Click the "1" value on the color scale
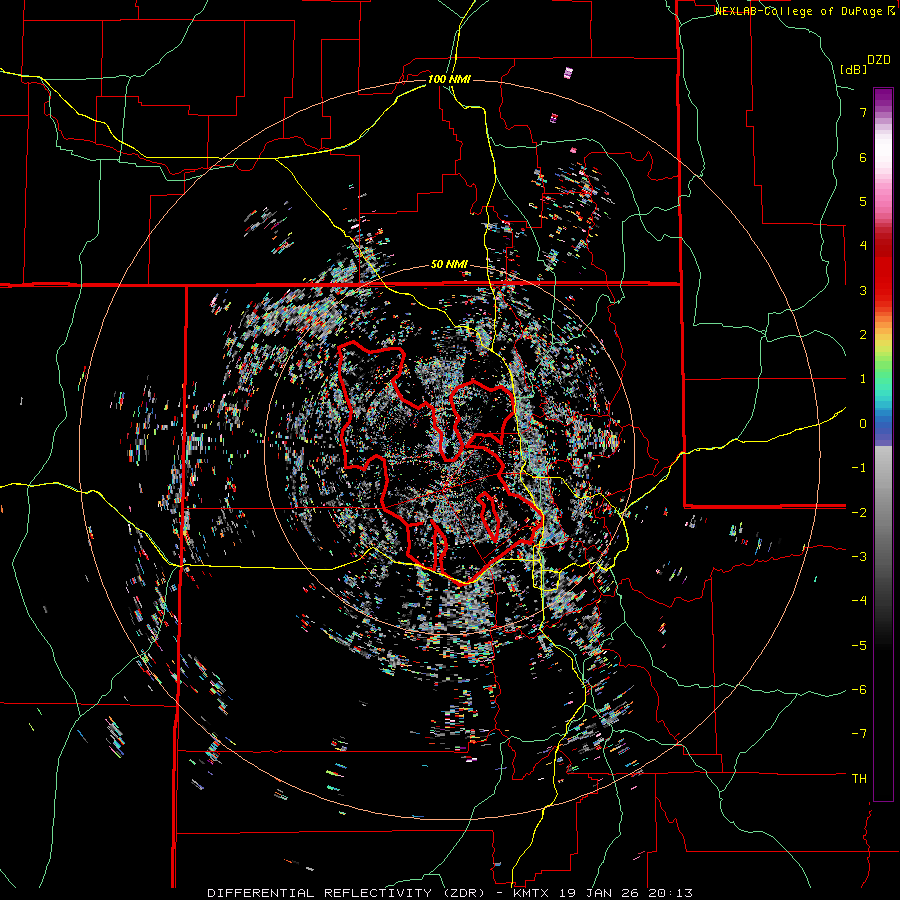Image resolution: width=900 pixels, height=900 pixels. [863, 378]
